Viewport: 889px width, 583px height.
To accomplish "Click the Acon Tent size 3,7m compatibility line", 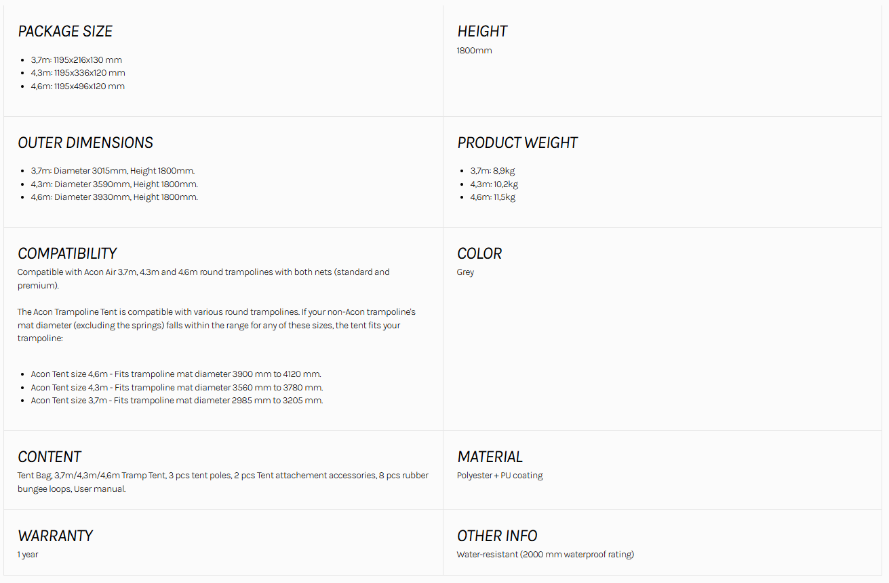I will tap(176, 400).
